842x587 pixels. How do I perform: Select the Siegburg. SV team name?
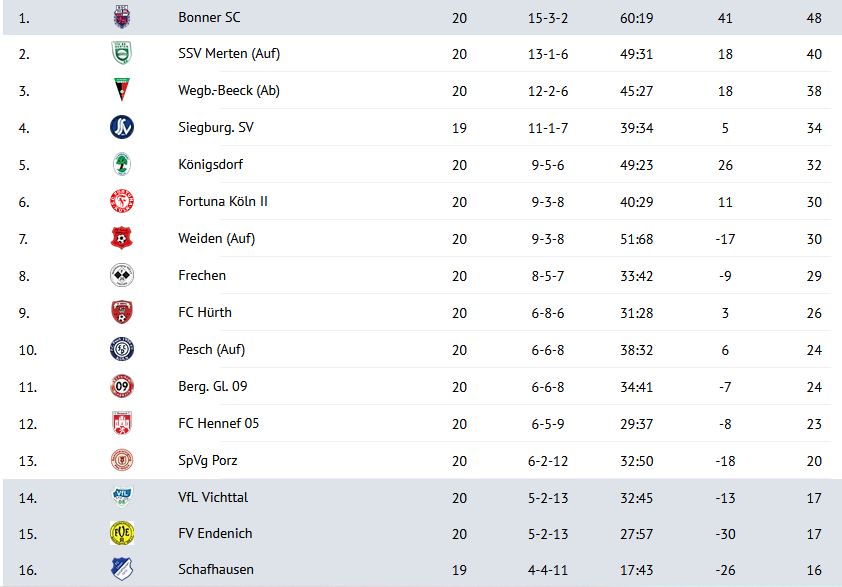tap(215, 127)
